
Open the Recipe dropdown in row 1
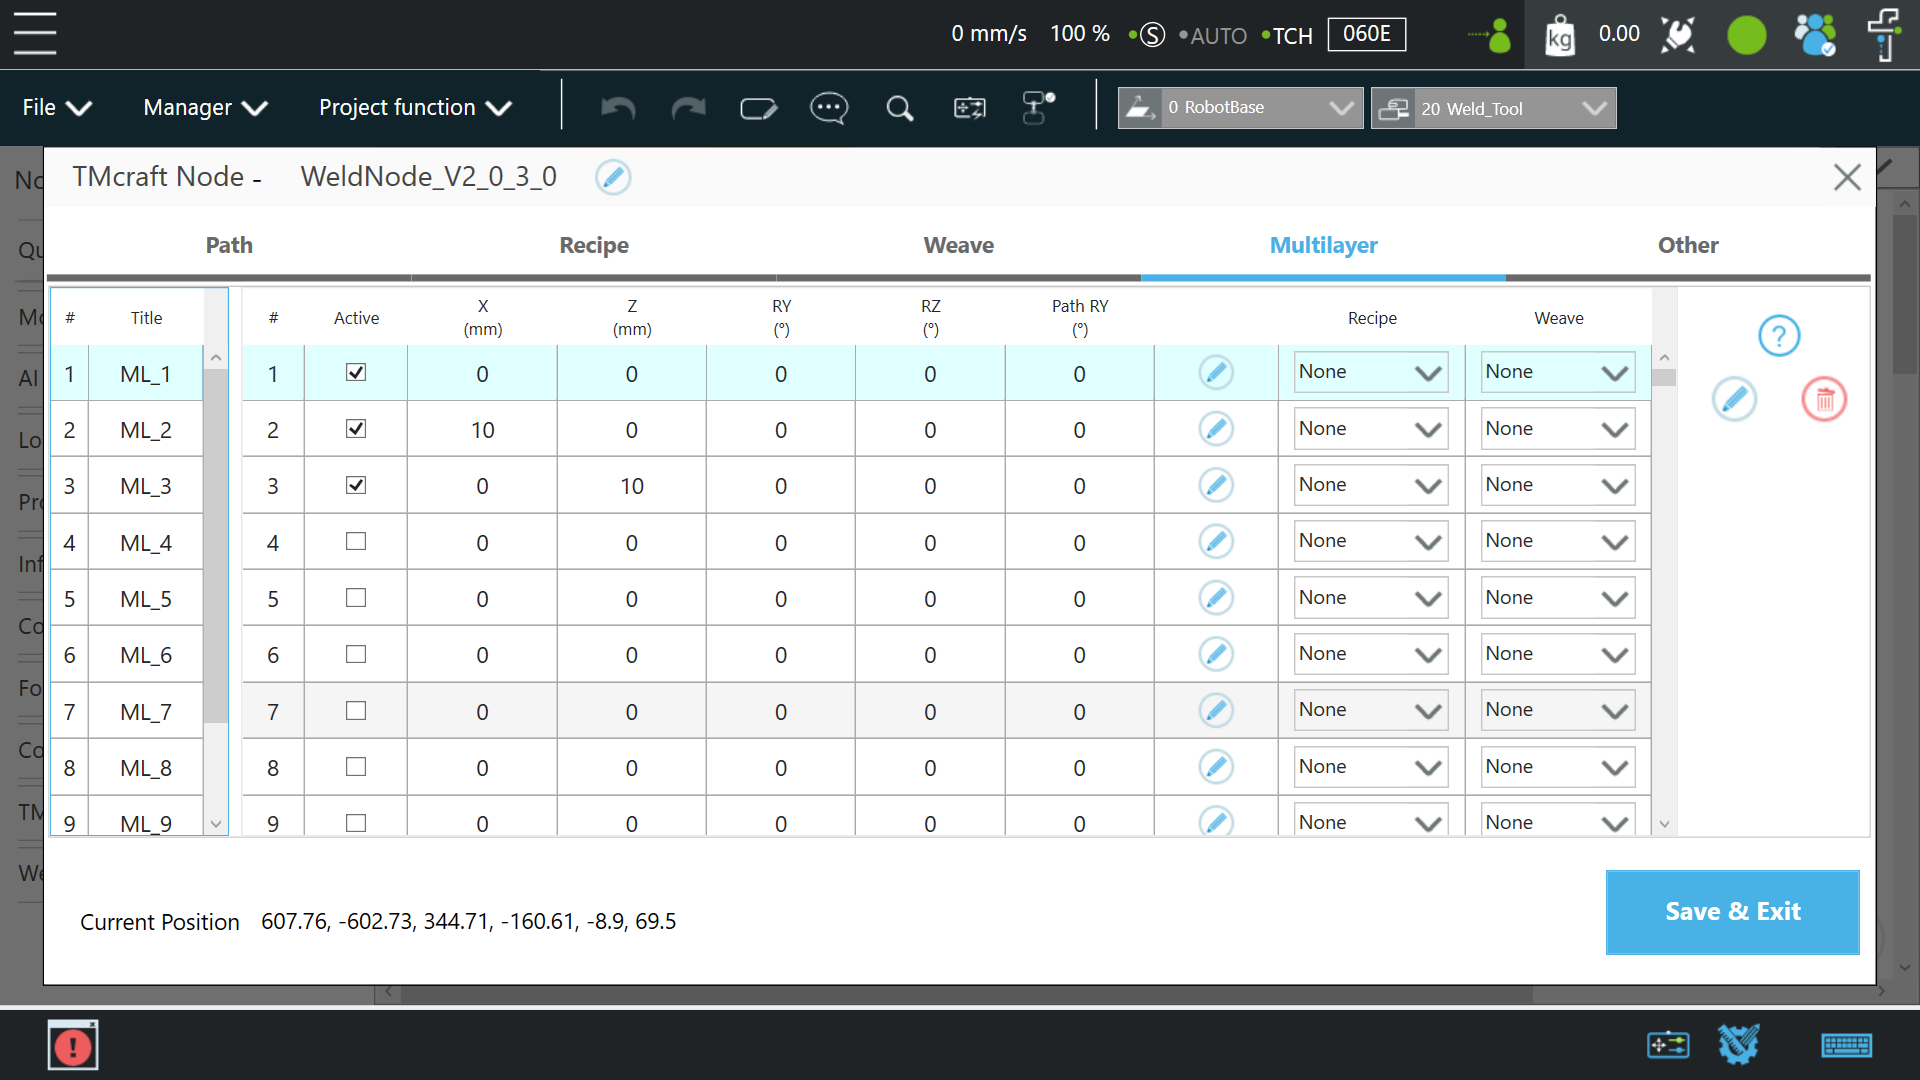(x=1370, y=373)
